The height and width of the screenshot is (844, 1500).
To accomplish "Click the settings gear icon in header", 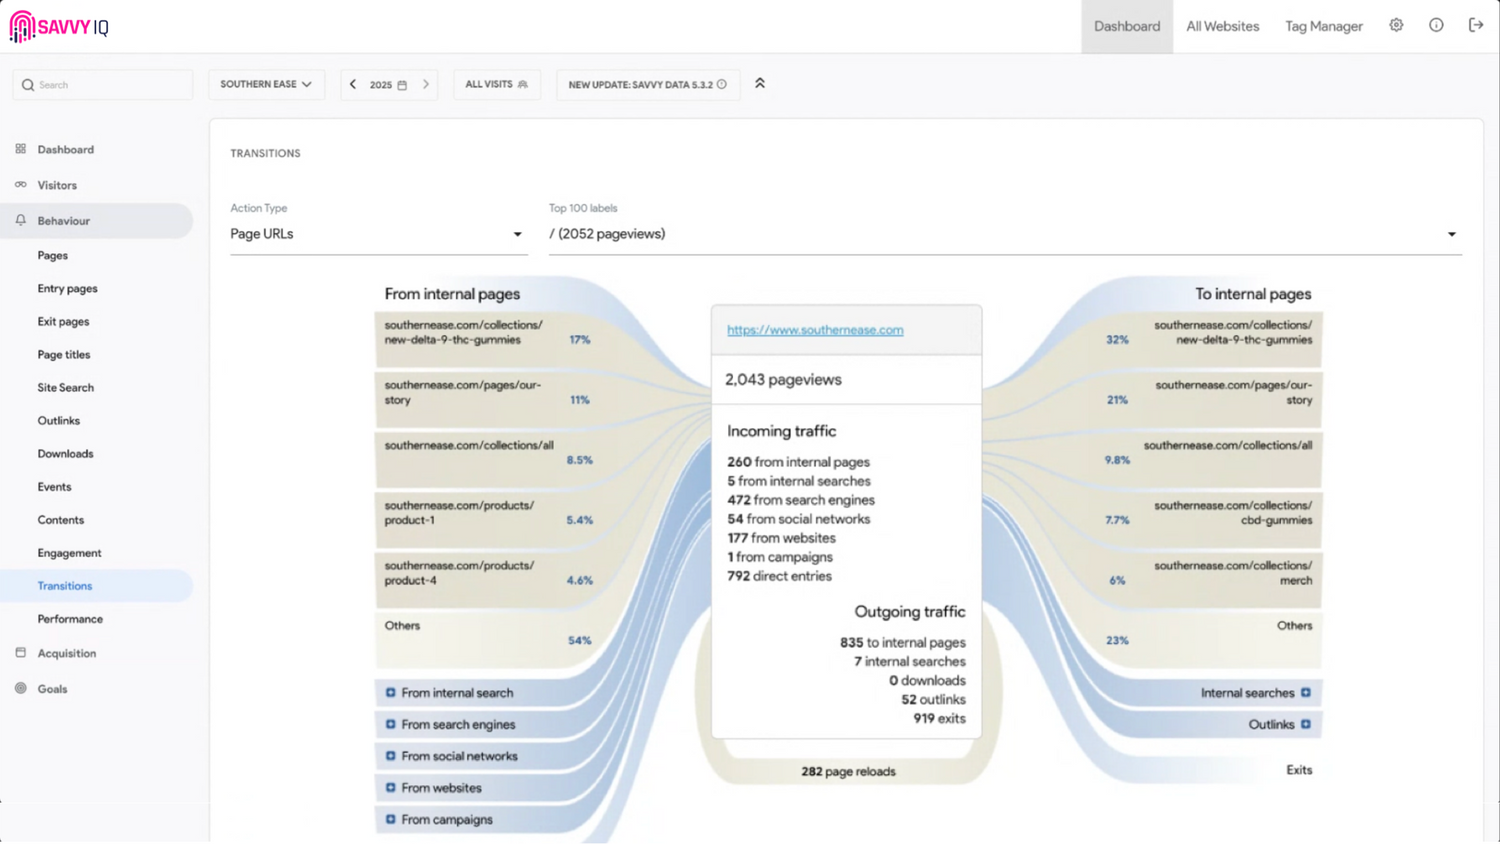I will click(x=1396, y=26).
